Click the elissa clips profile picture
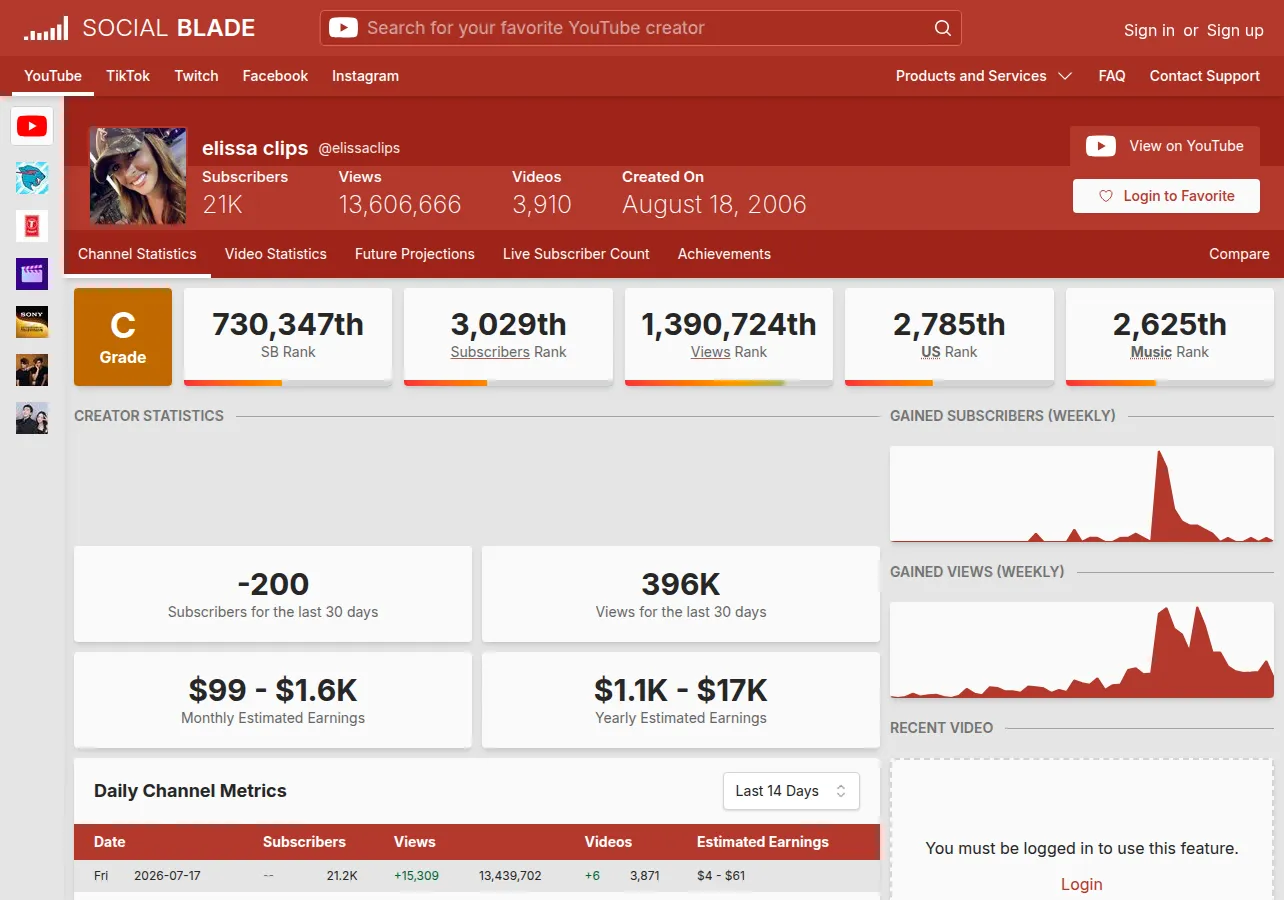 pyautogui.click(x=138, y=176)
